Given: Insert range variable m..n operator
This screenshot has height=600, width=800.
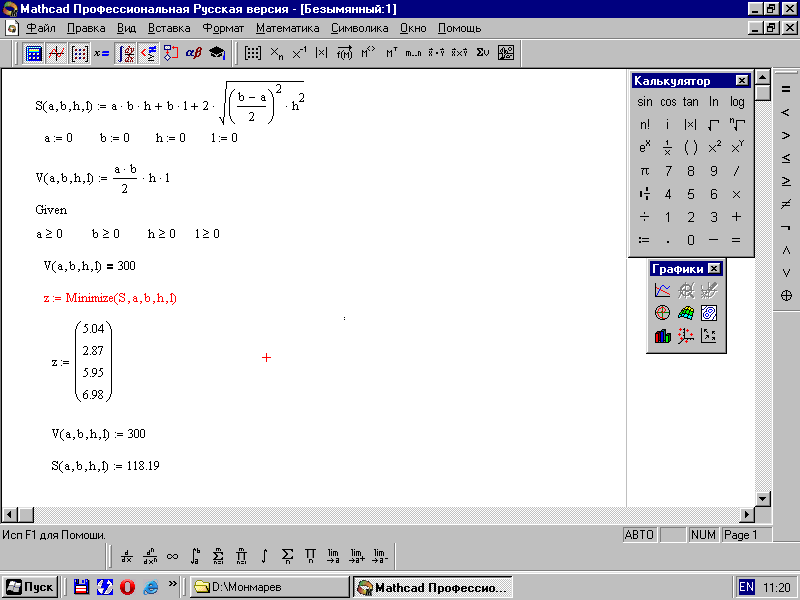Looking at the screenshot, I should point(413,53).
